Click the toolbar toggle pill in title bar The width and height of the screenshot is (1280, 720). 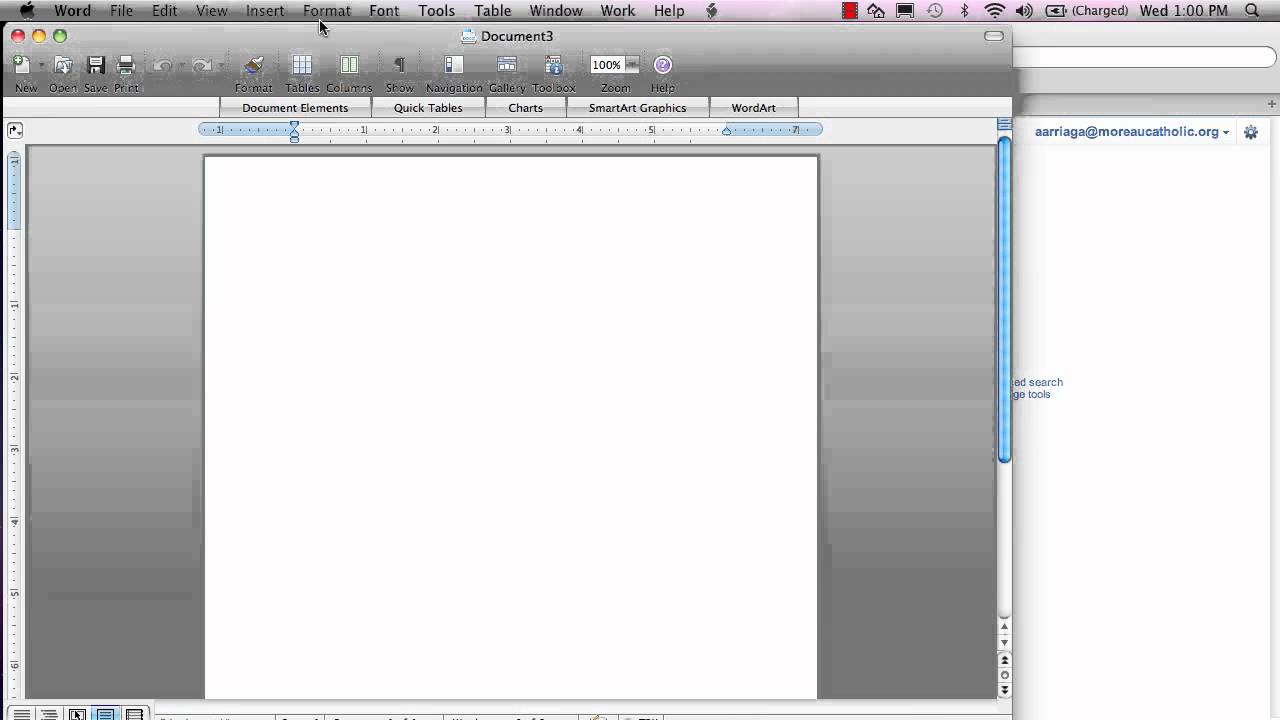pyautogui.click(x=994, y=36)
